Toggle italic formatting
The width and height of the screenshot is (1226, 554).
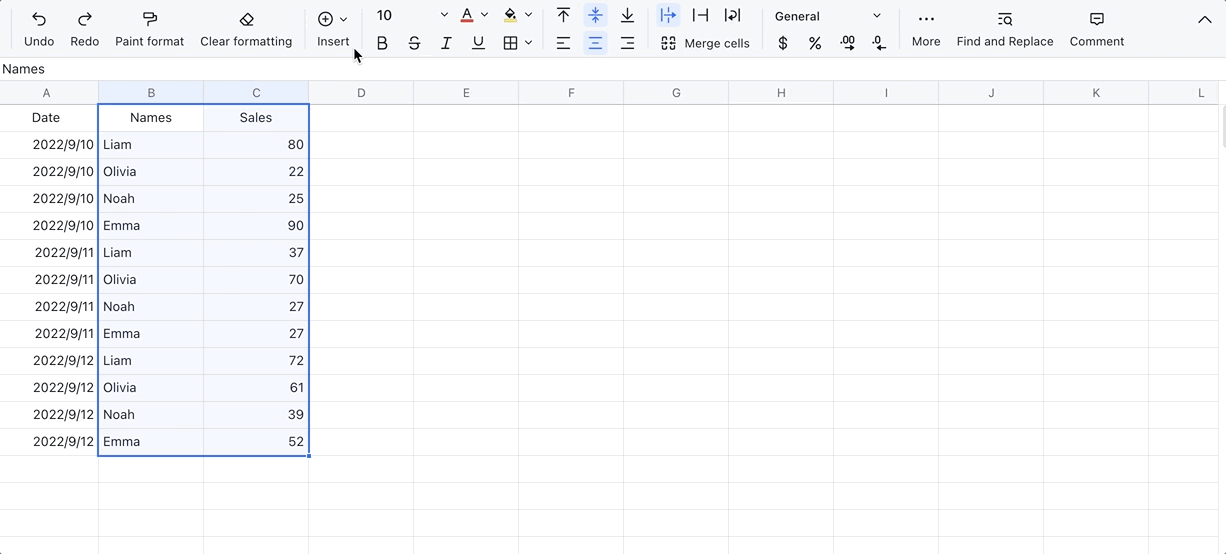[446, 43]
